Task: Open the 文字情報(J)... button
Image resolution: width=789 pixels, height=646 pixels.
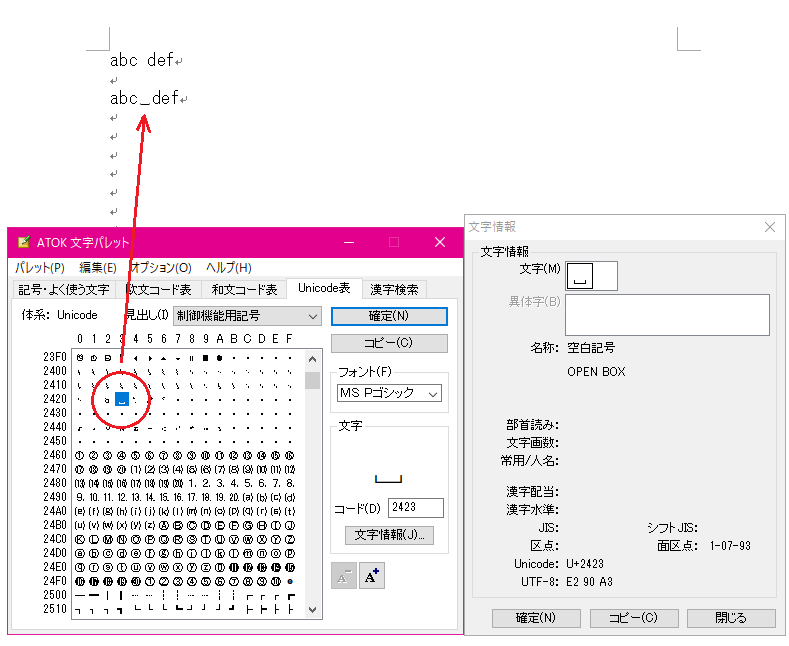Action: click(389, 535)
